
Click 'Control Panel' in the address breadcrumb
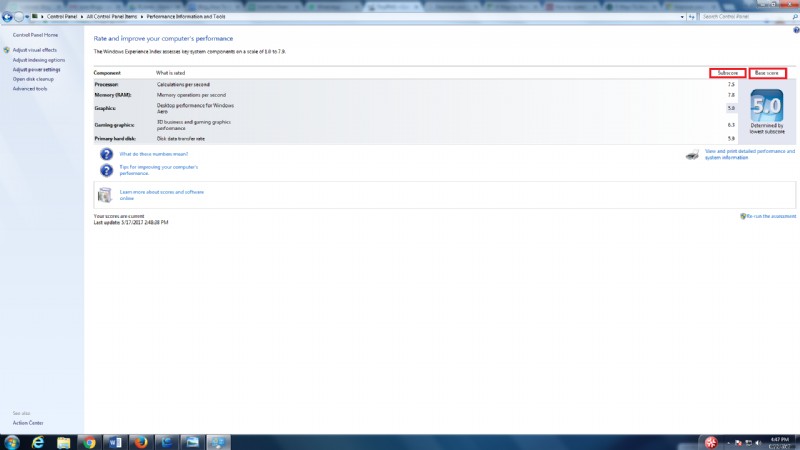62,17
